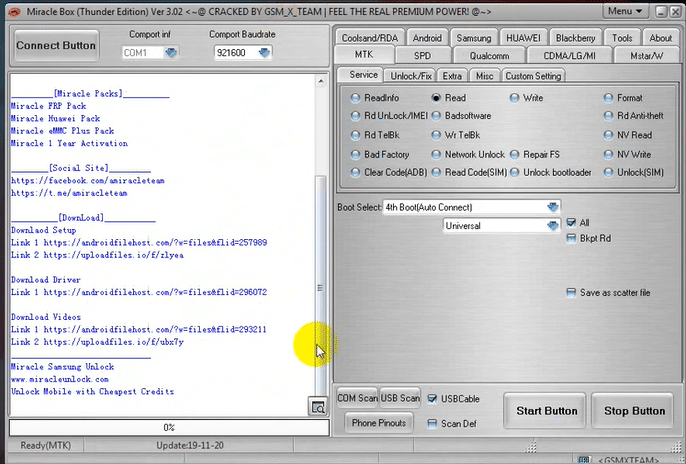
Task: Click the Start Button
Action: pos(546,411)
